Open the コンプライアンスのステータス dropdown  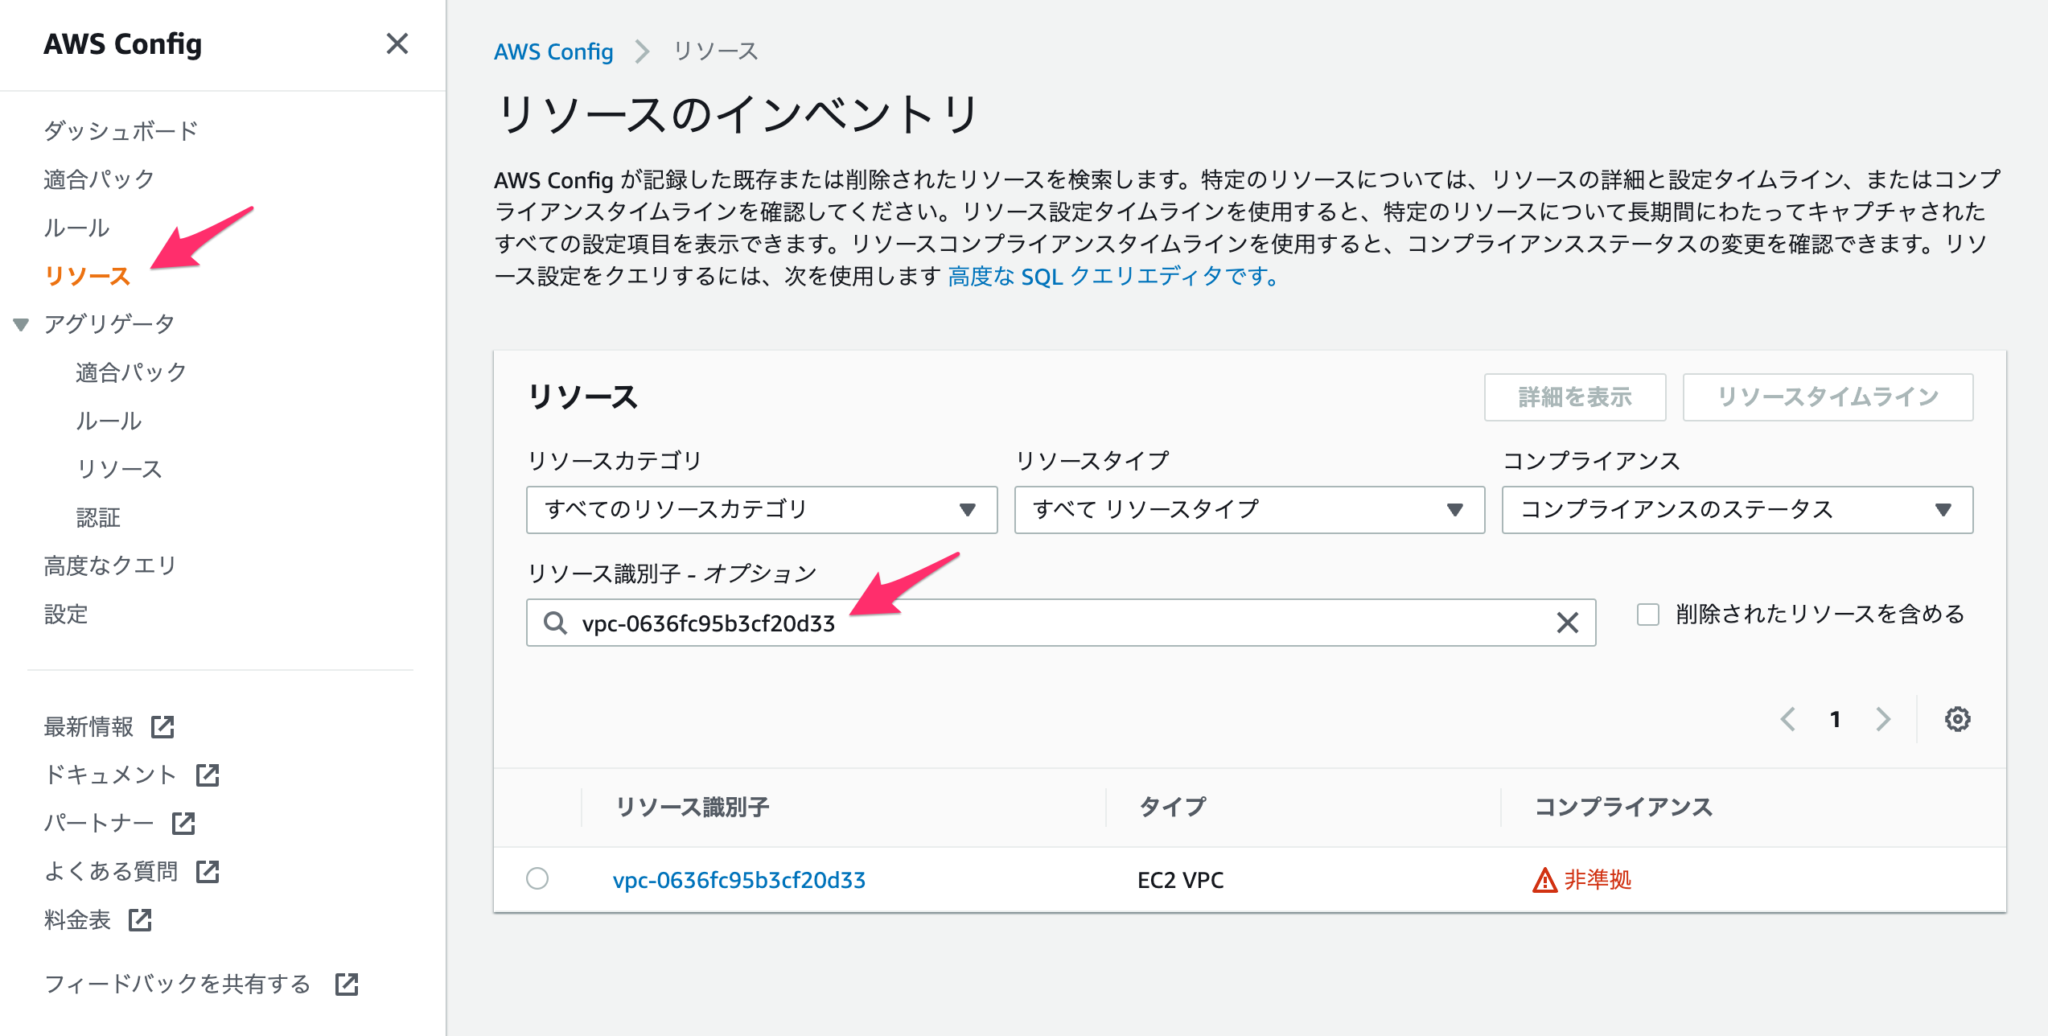[1737, 510]
